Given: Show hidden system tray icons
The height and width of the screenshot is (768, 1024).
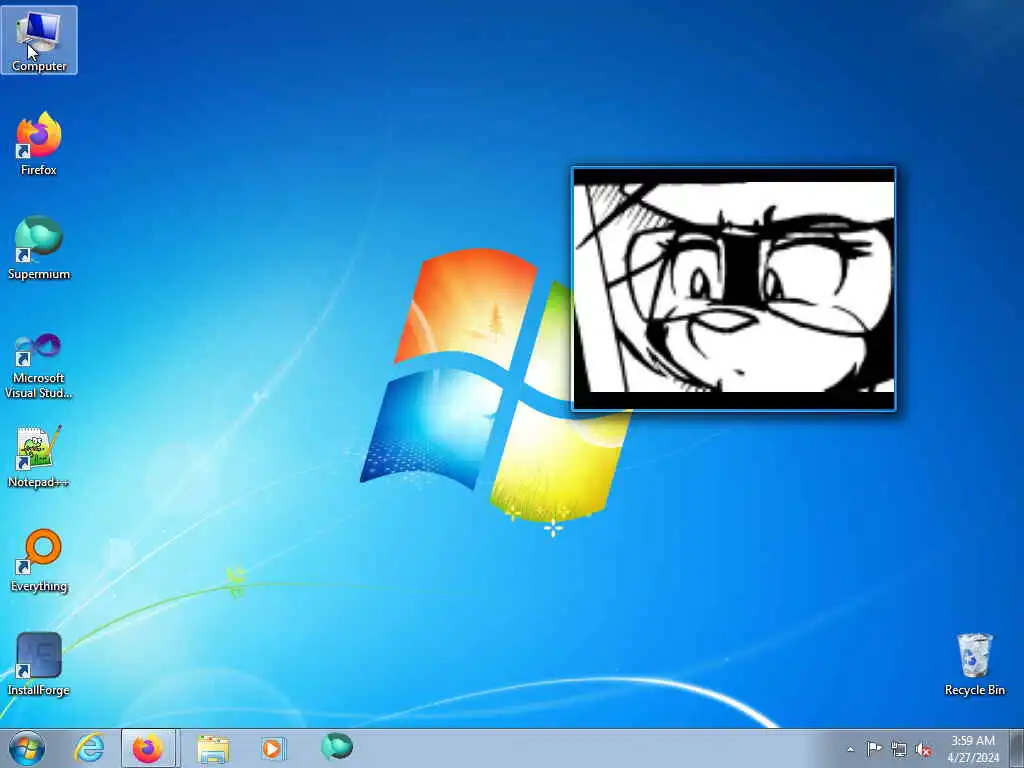Looking at the screenshot, I should [x=850, y=749].
